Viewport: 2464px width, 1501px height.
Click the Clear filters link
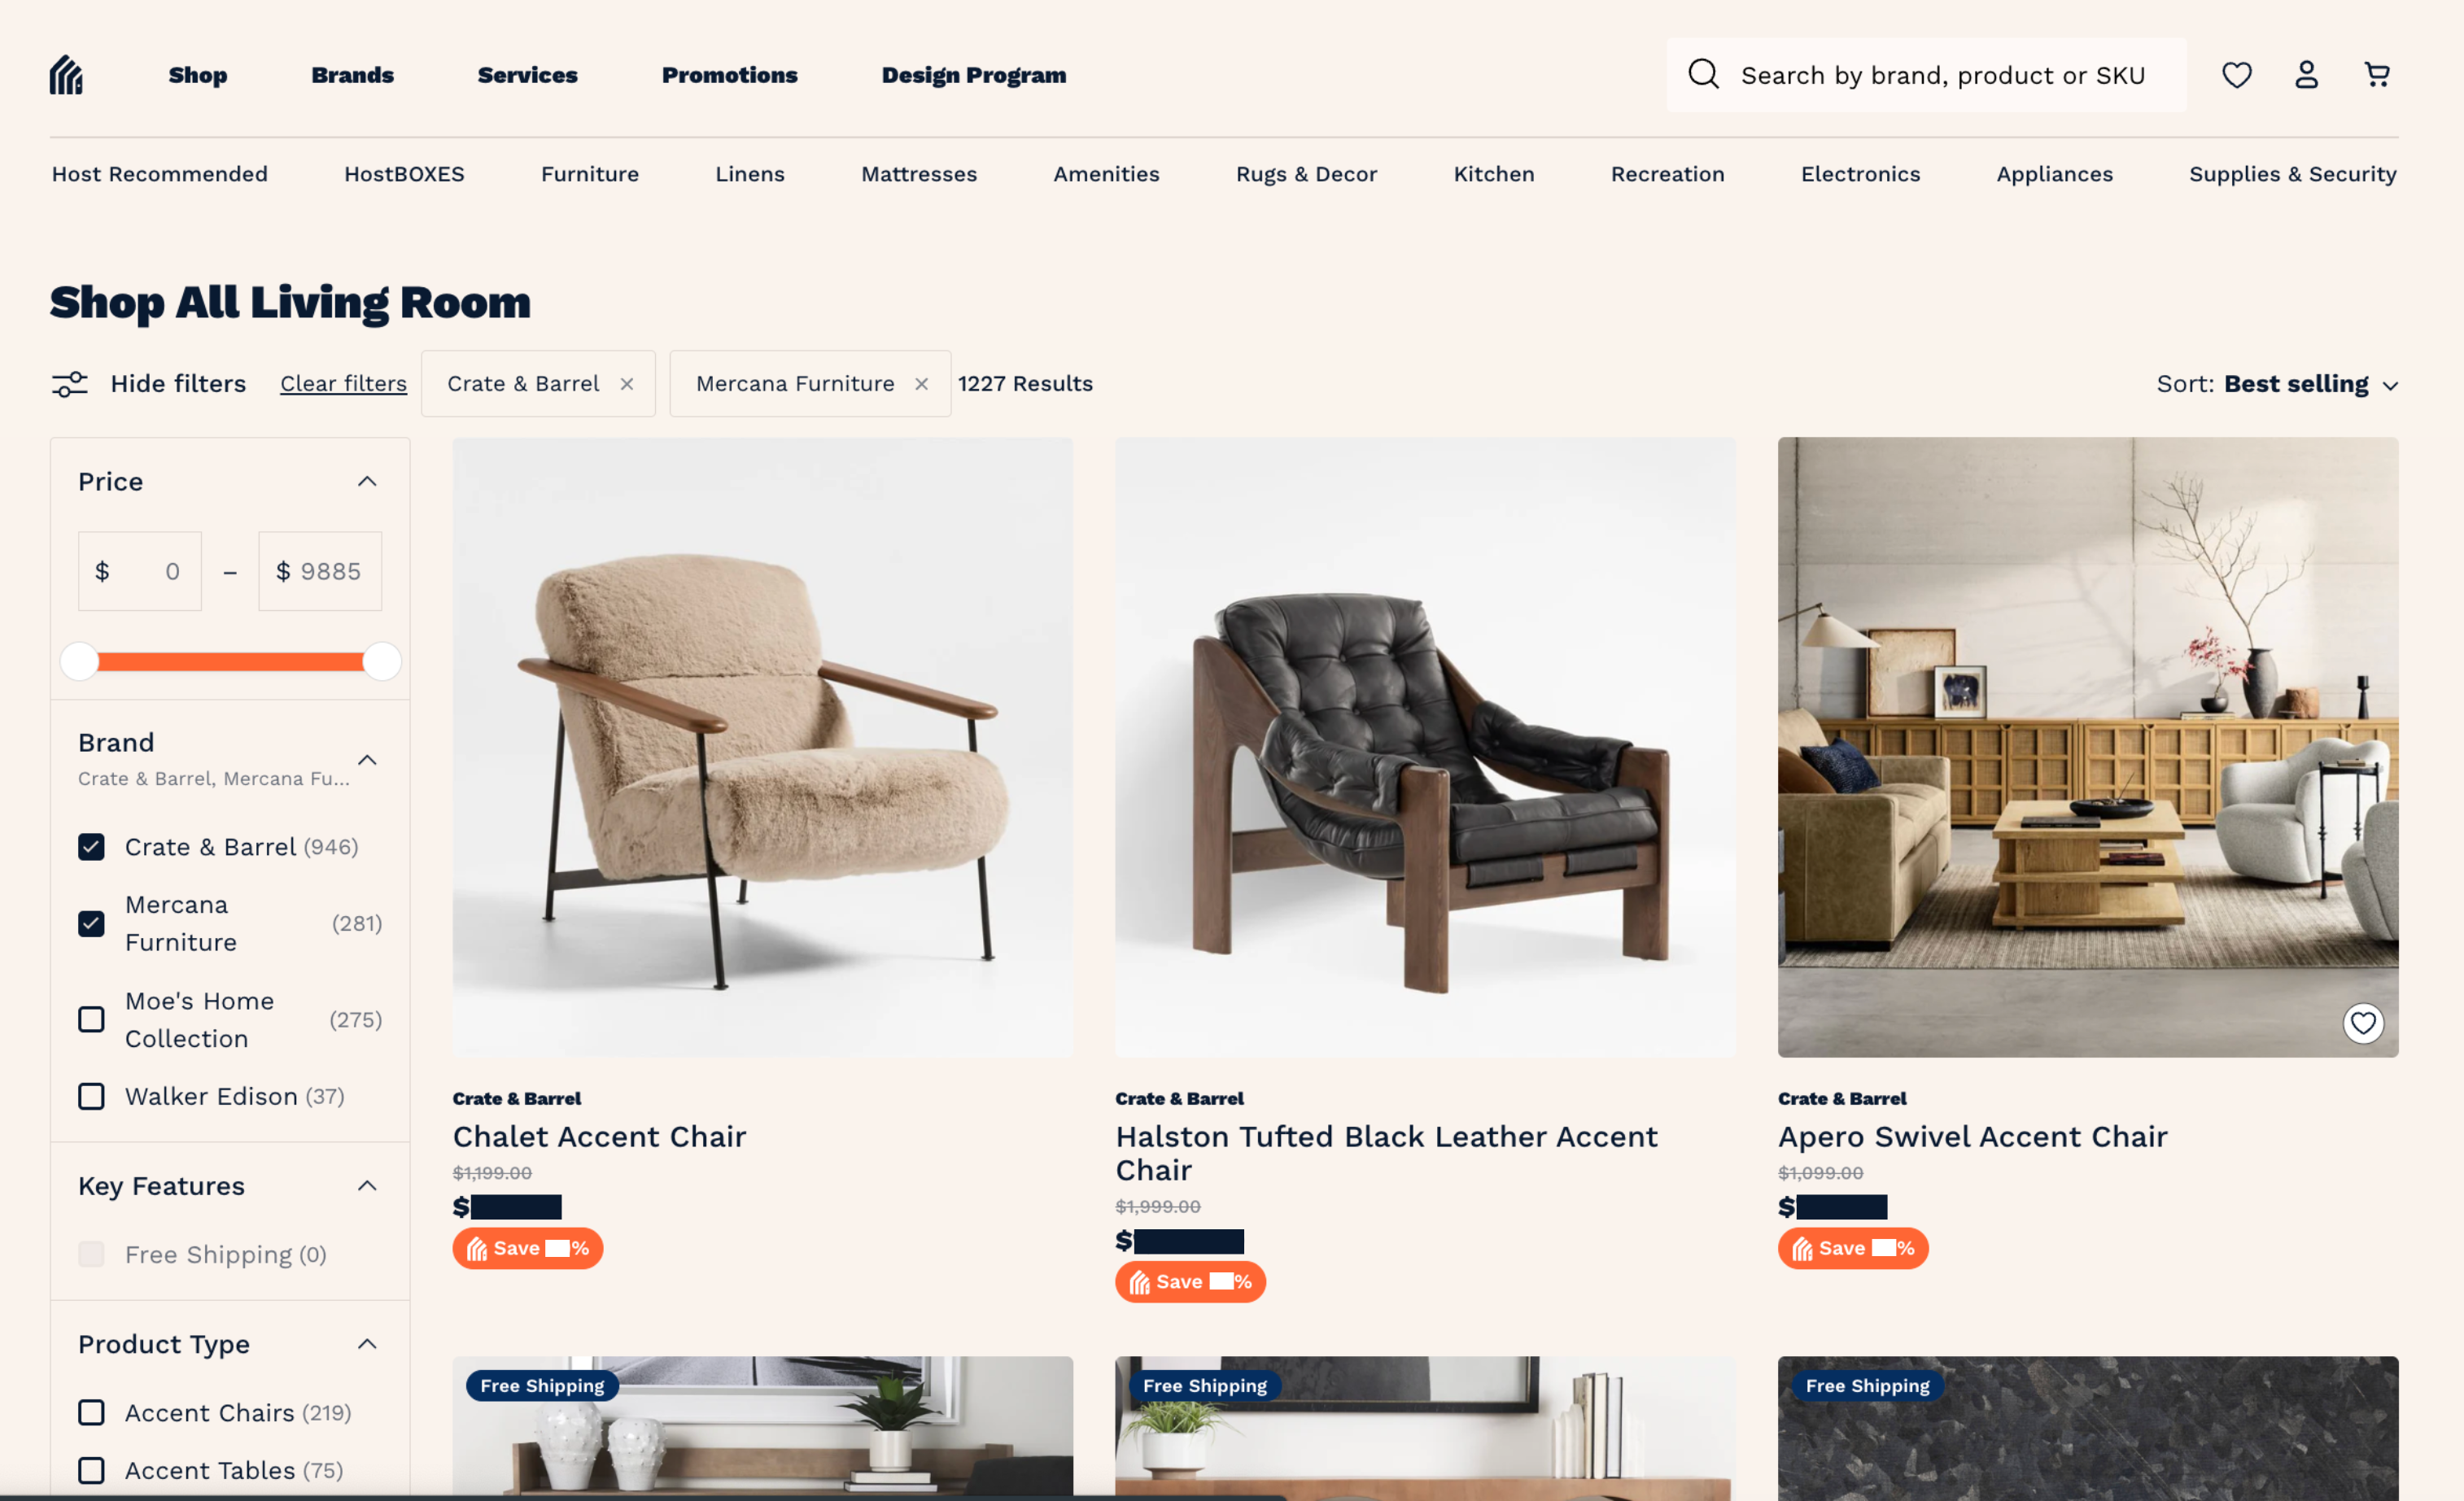pyautogui.click(x=343, y=384)
